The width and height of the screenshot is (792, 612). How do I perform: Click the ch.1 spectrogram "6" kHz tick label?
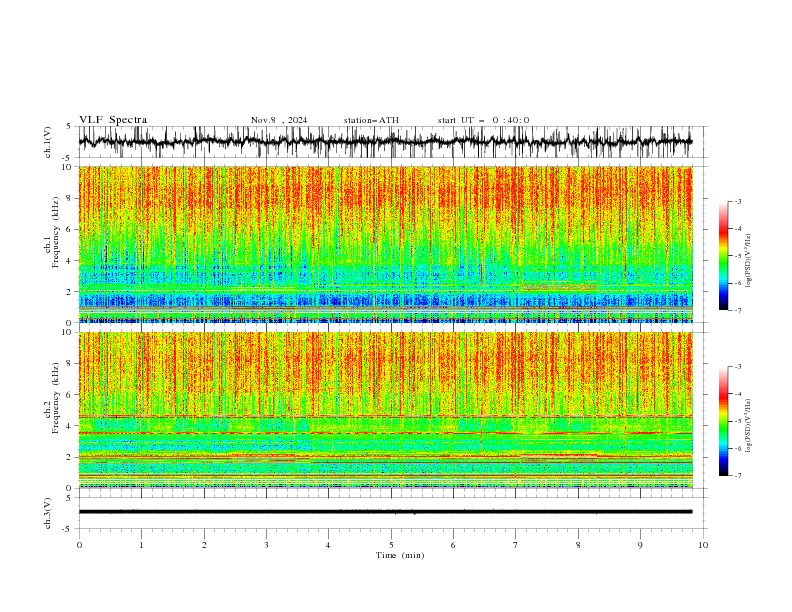(x=69, y=229)
